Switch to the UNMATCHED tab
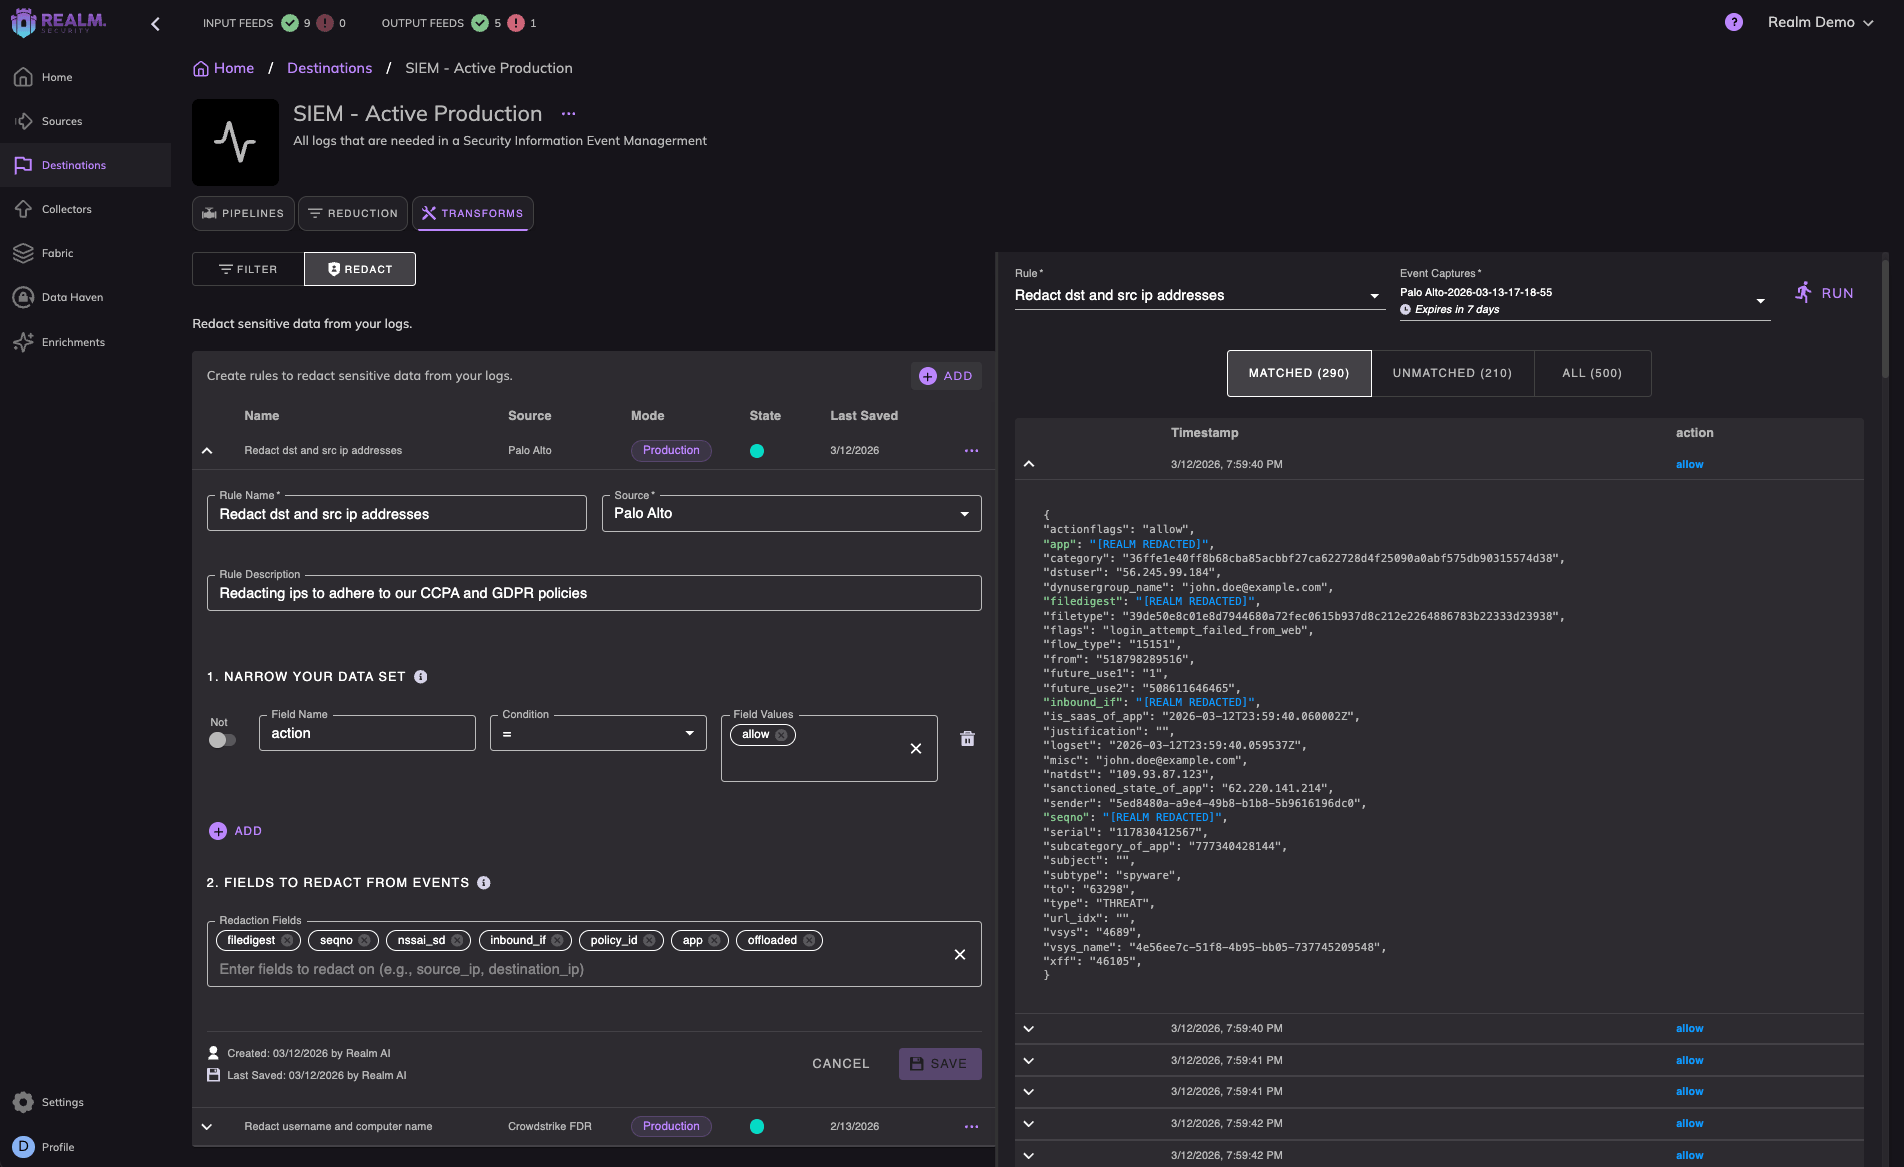This screenshot has height=1167, width=1904. [1452, 372]
